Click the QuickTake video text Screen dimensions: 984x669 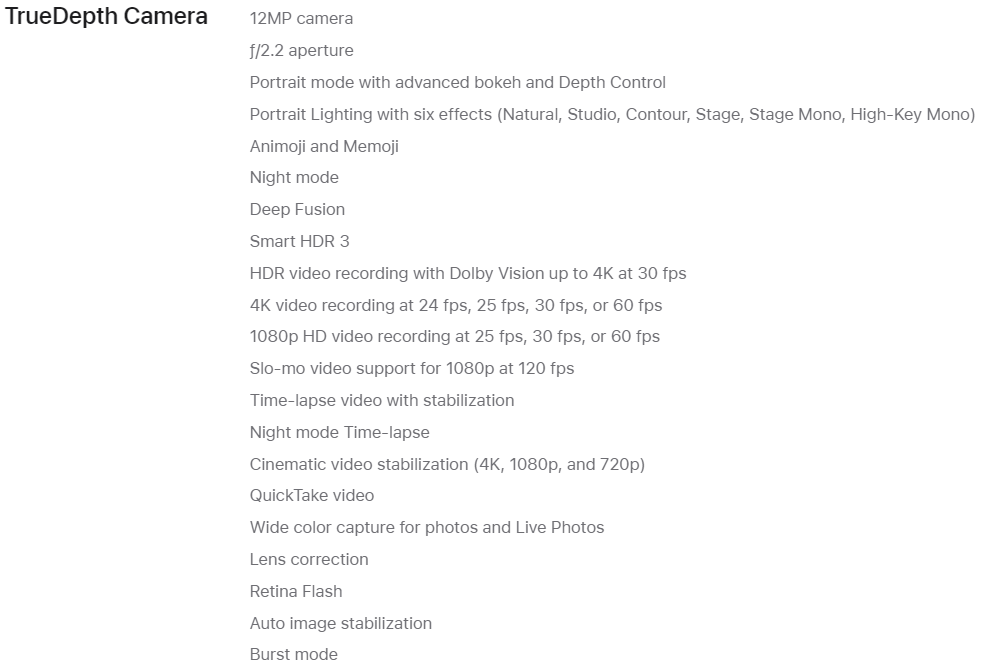point(312,496)
